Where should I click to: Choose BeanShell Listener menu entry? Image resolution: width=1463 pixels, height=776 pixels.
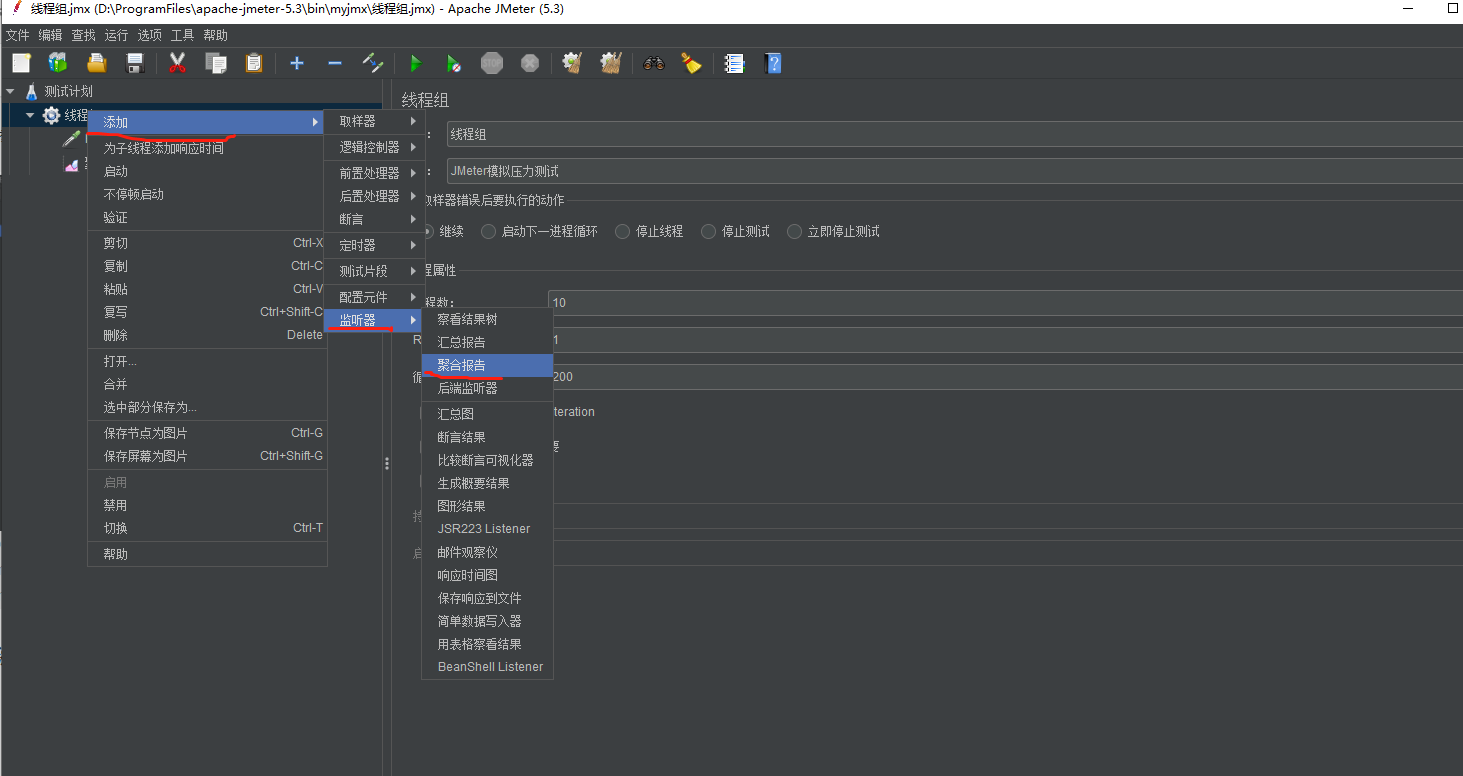click(487, 667)
